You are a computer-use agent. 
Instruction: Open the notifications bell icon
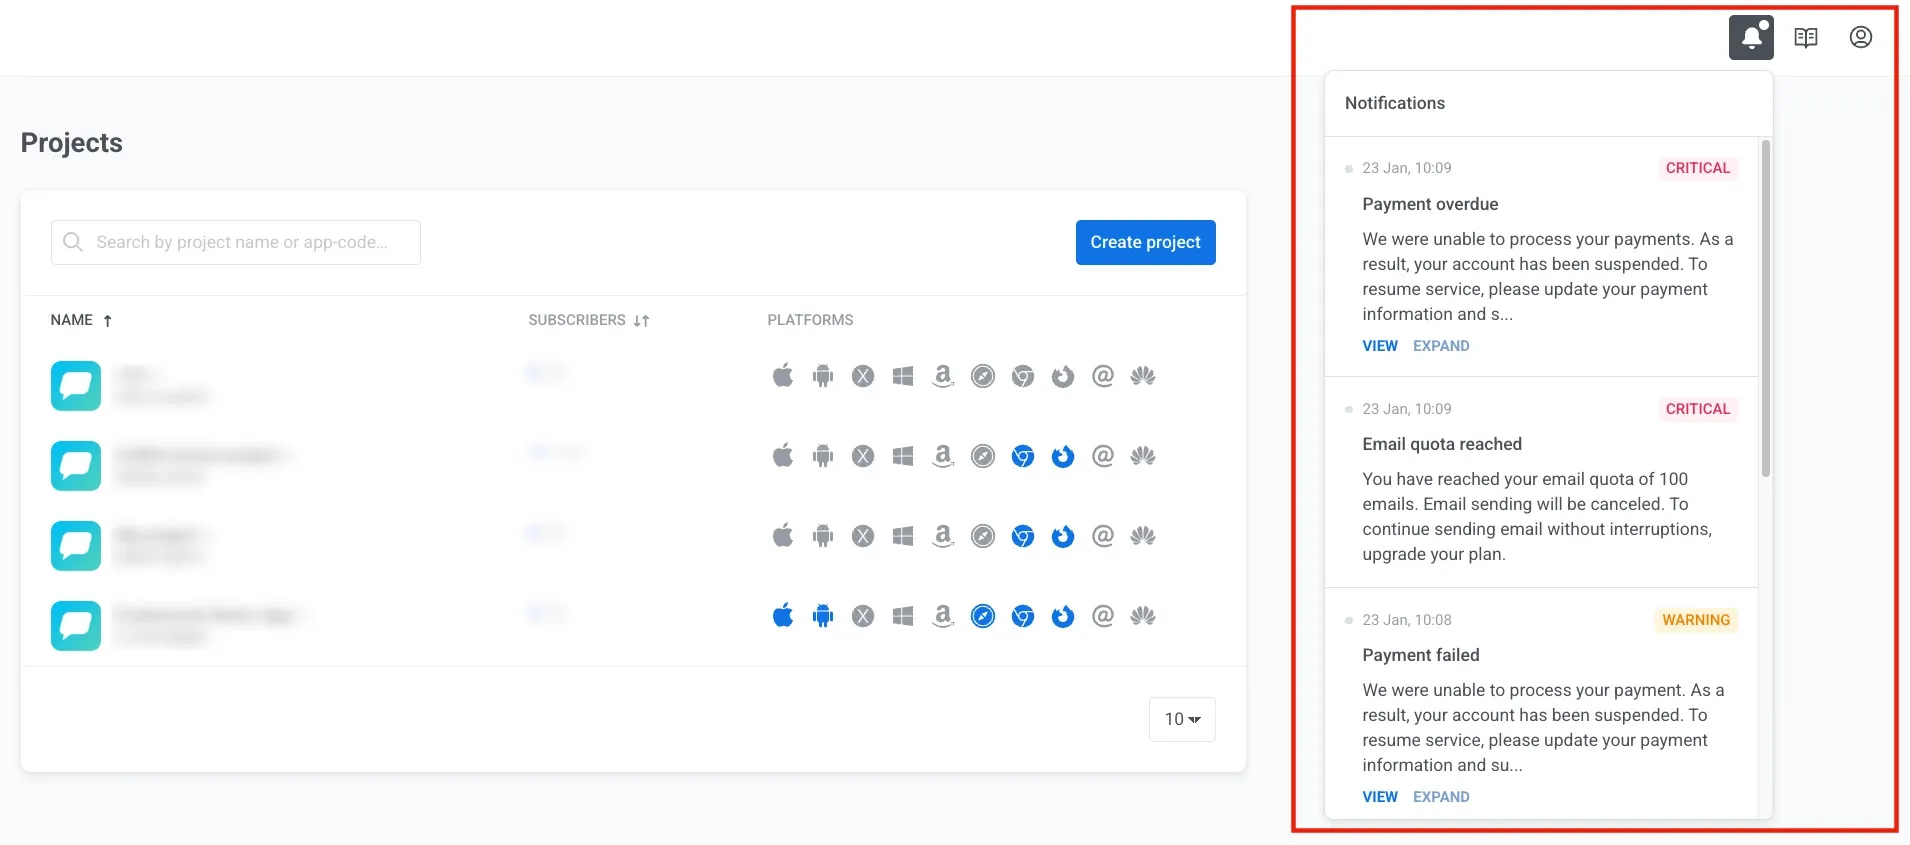pos(1751,38)
